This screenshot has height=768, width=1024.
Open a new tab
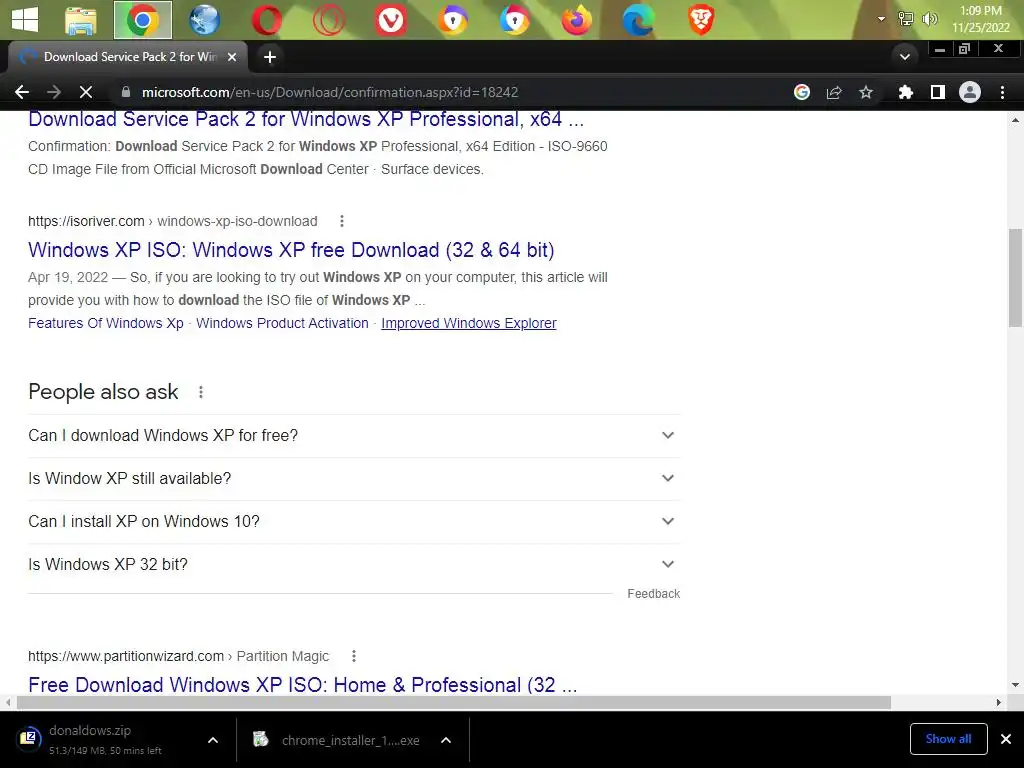coord(270,57)
